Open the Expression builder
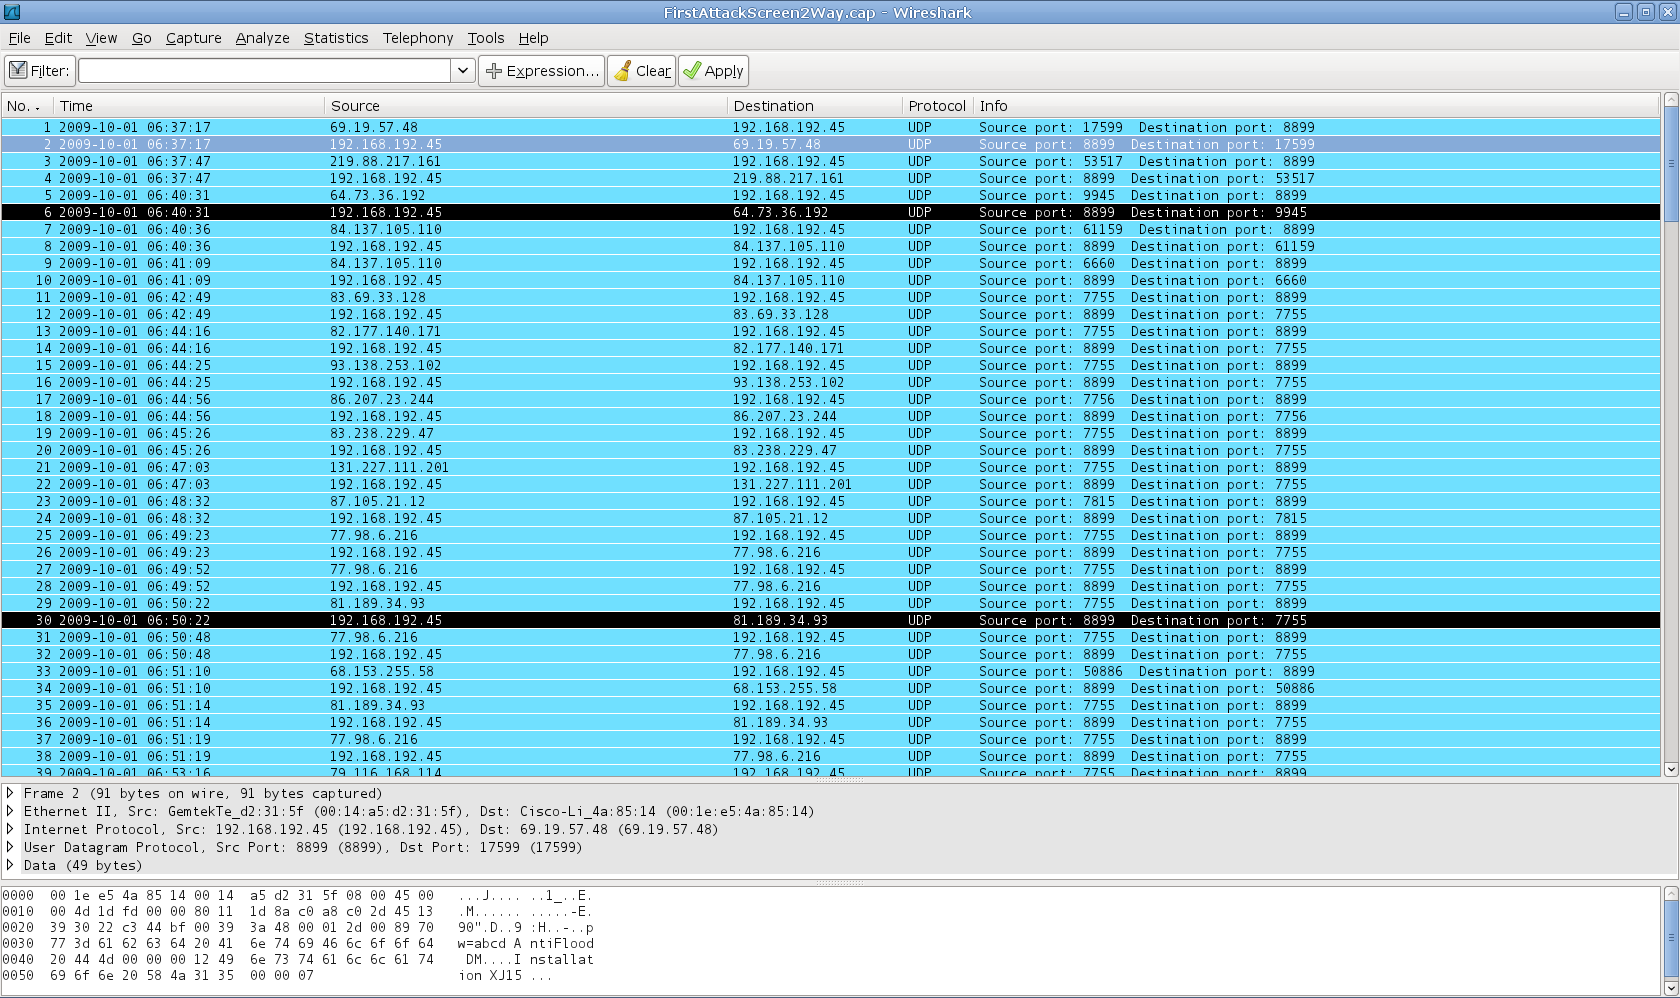This screenshot has width=1680, height=998. [541, 71]
